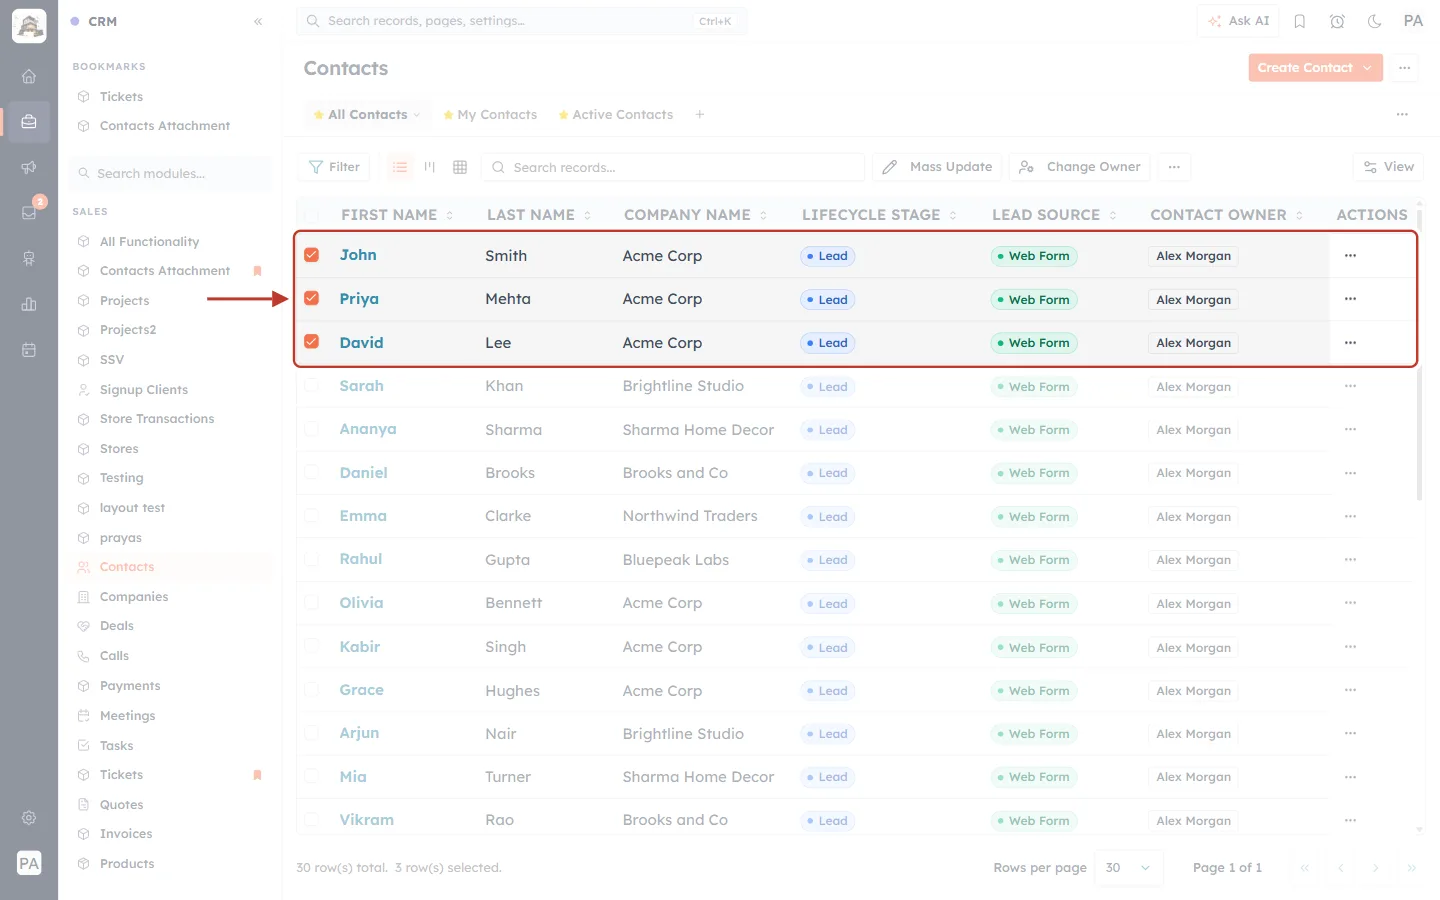Switch to list view icon
The width and height of the screenshot is (1440, 900).
pyautogui.click(x=400, y=167)
